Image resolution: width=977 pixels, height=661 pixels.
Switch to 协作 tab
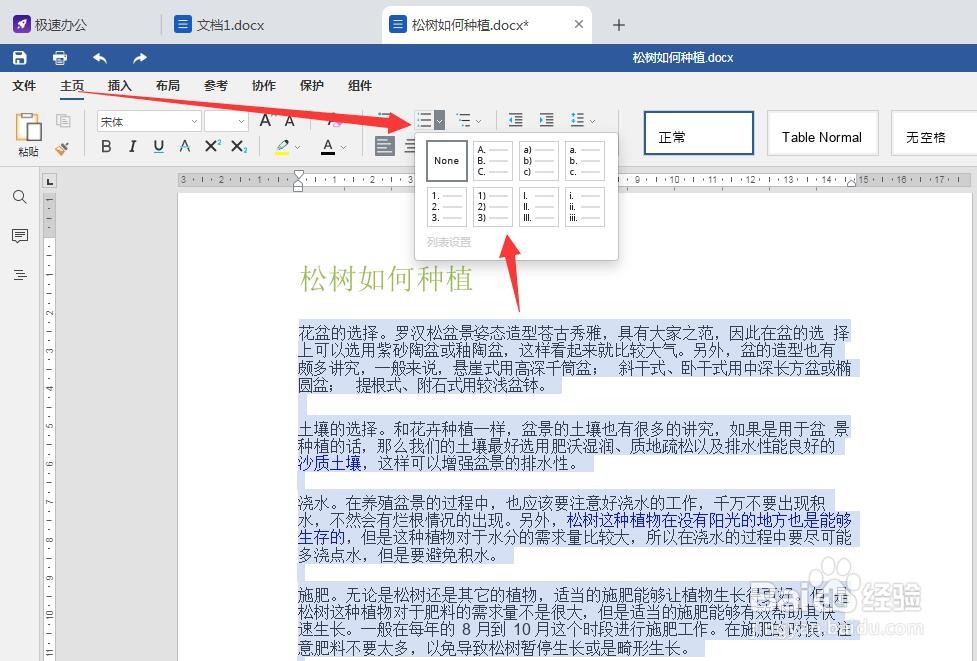pos(264,86)
